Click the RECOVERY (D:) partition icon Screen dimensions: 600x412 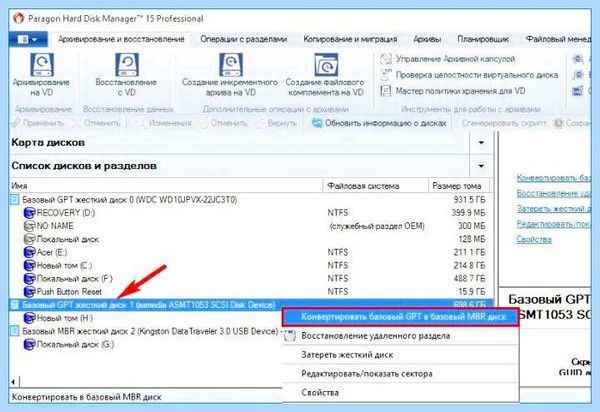[29, 213]
